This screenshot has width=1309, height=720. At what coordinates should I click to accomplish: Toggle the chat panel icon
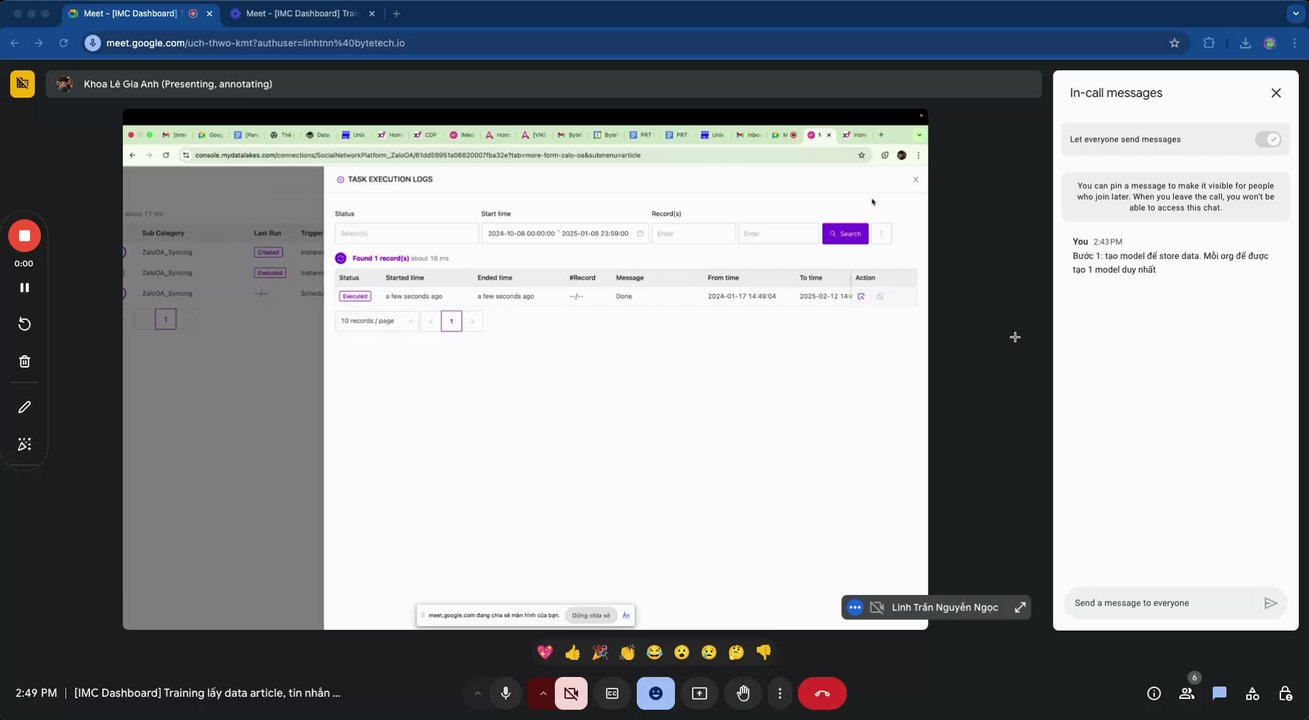coord(1220,693)
